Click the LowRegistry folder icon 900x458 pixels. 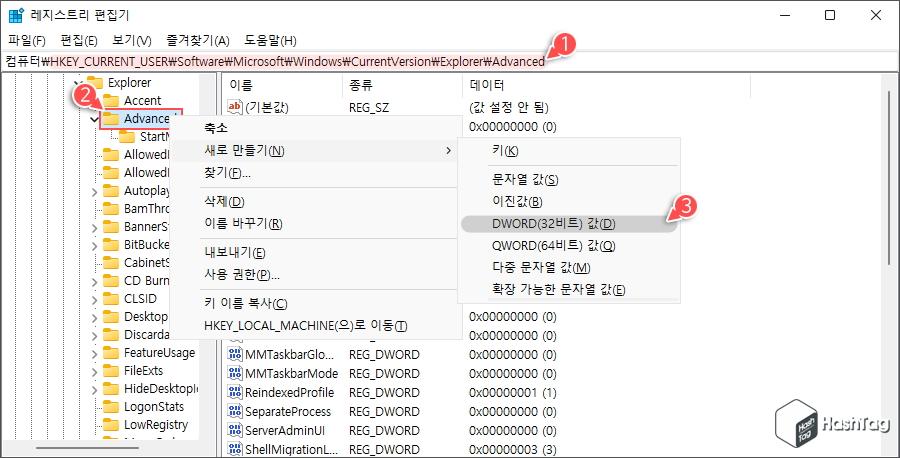(111, 425)
